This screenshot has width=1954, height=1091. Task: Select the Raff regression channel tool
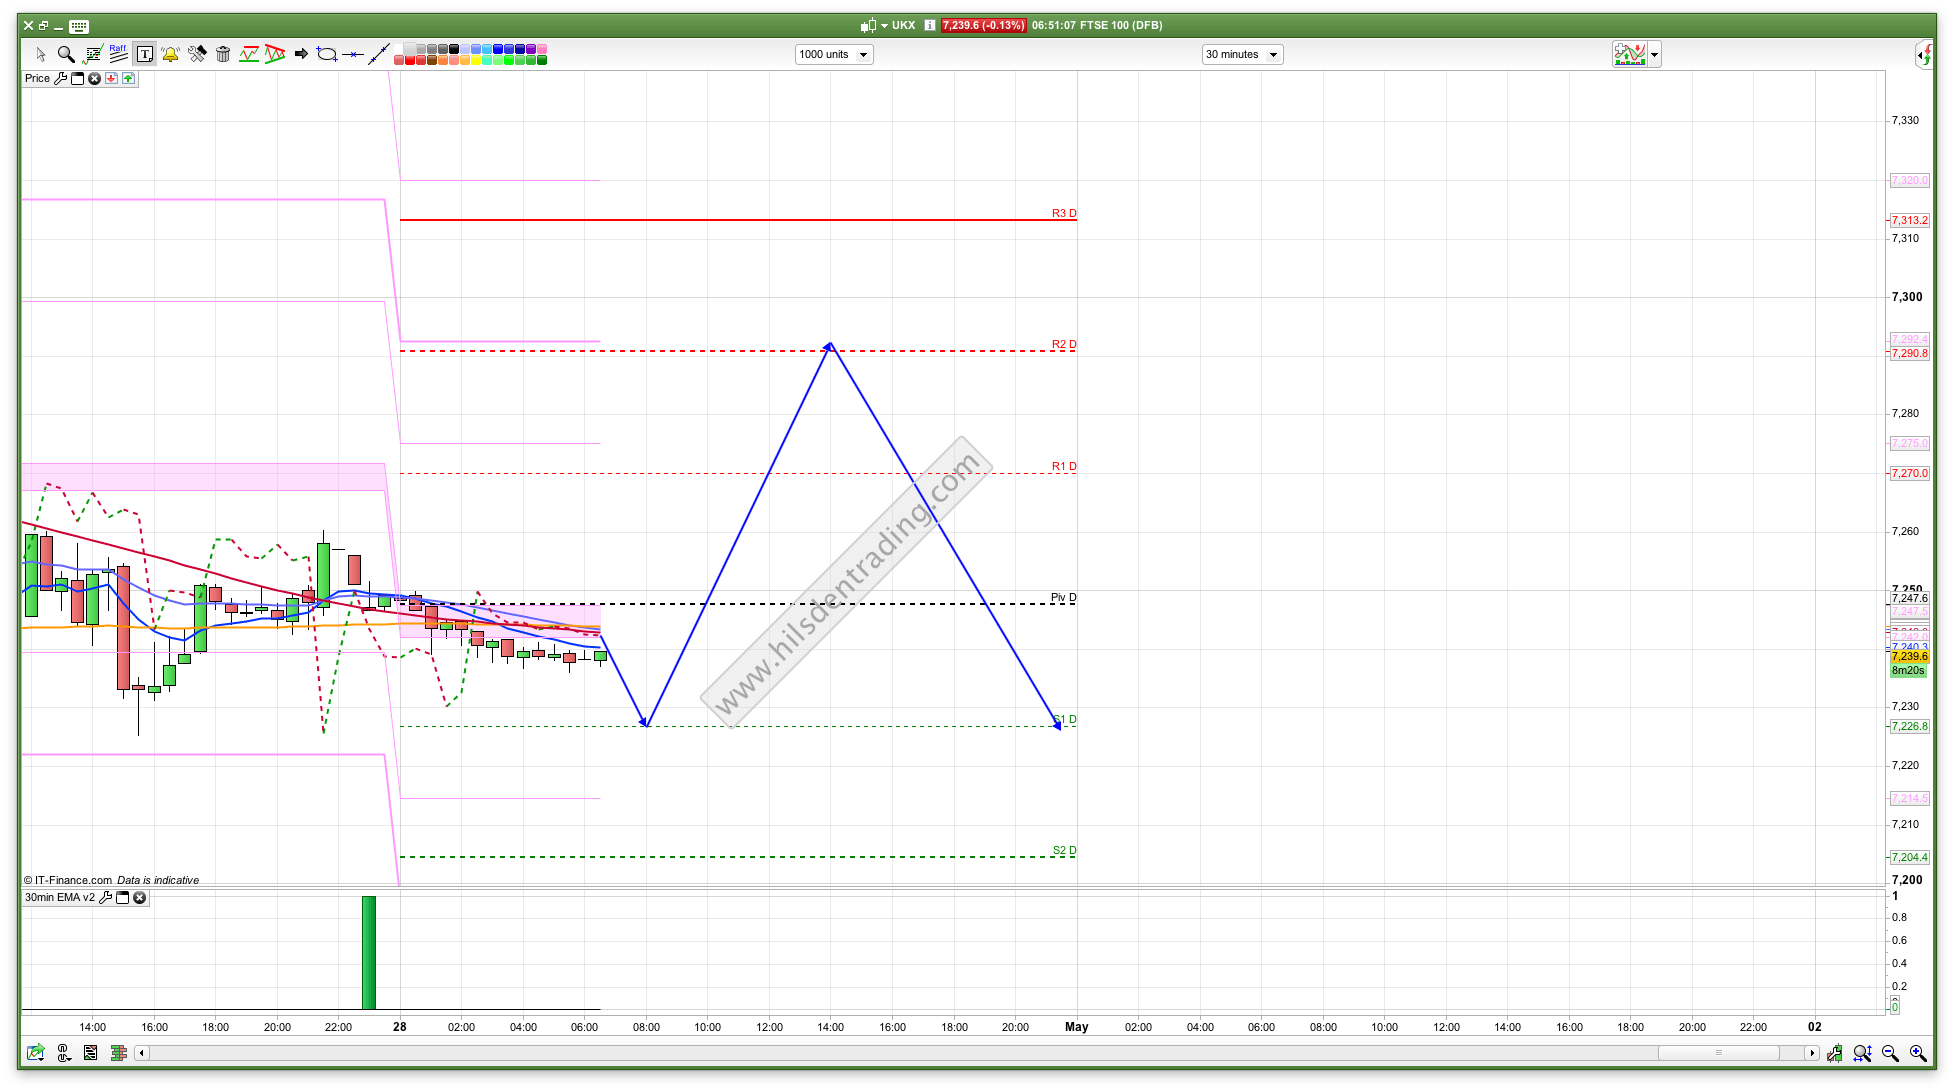[x=118, y=54]
